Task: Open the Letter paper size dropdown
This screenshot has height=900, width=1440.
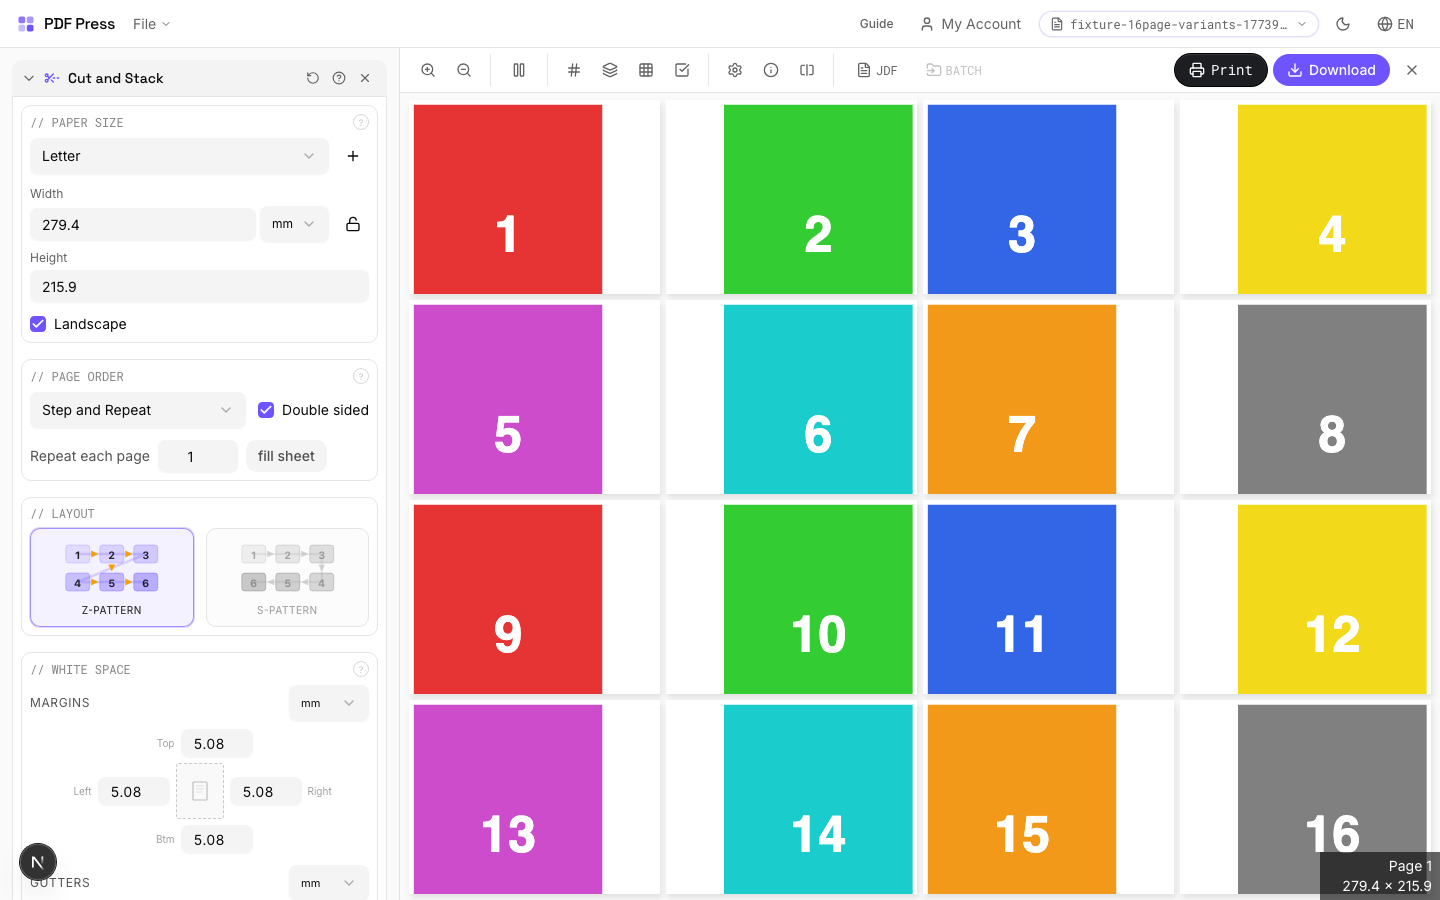Action: pos(178,156)
